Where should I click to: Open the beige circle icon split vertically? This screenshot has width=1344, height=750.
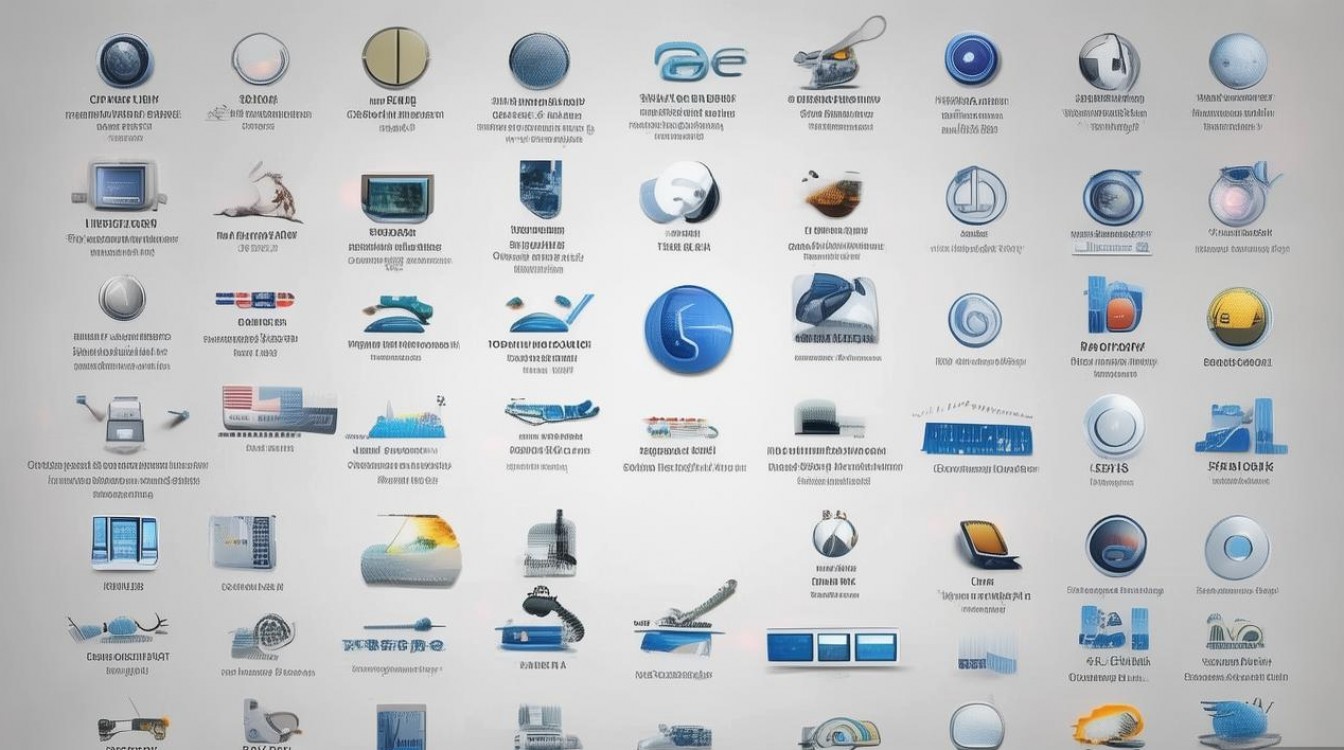(x=394, y=57)
